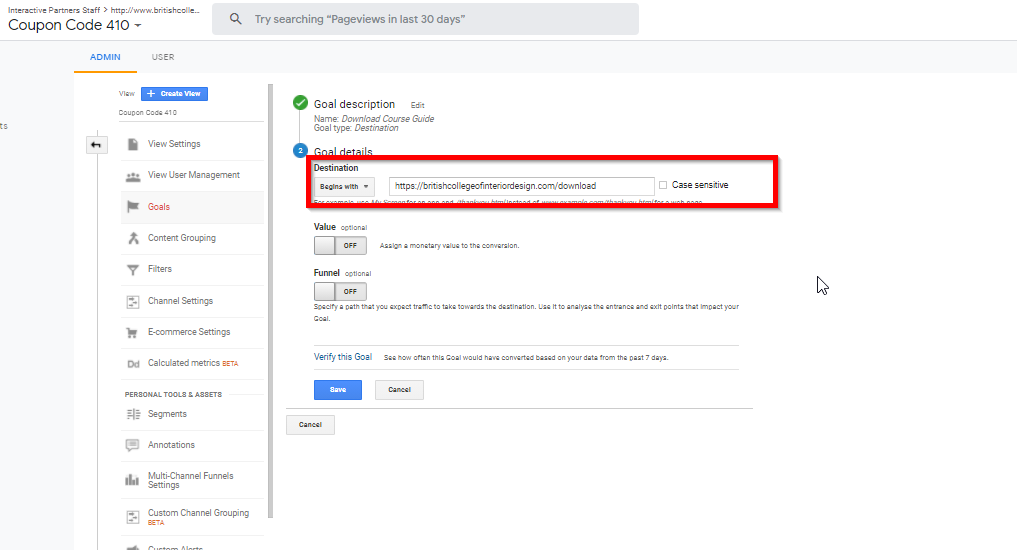1017x550 pixels.
Task: Click the Annotations speech bubble icon
Action: [132, 445]
